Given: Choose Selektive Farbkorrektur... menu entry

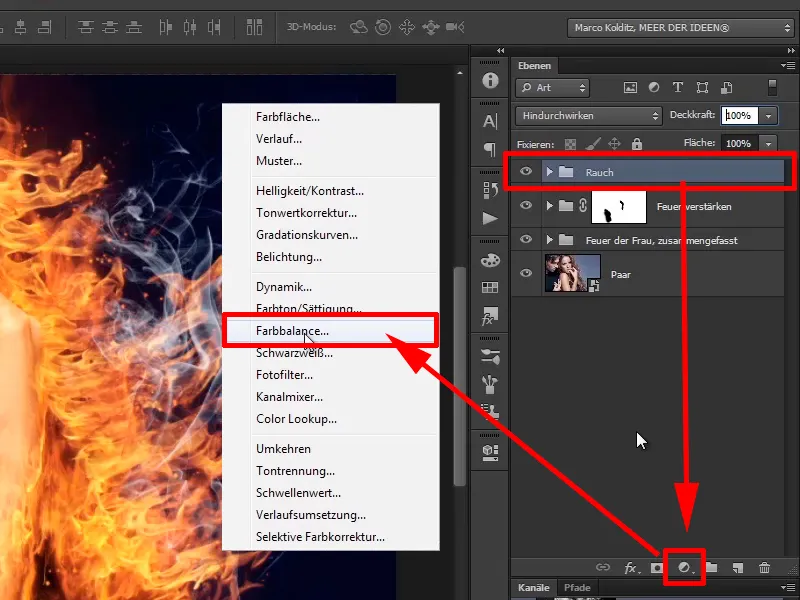Looking at the screenshot, I should tap(331, 537).
